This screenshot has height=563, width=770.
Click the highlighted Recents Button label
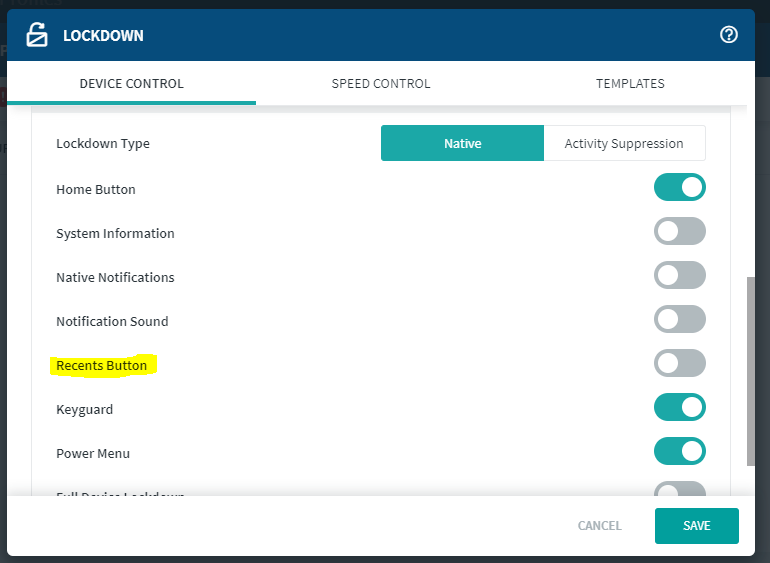(101, 366)
